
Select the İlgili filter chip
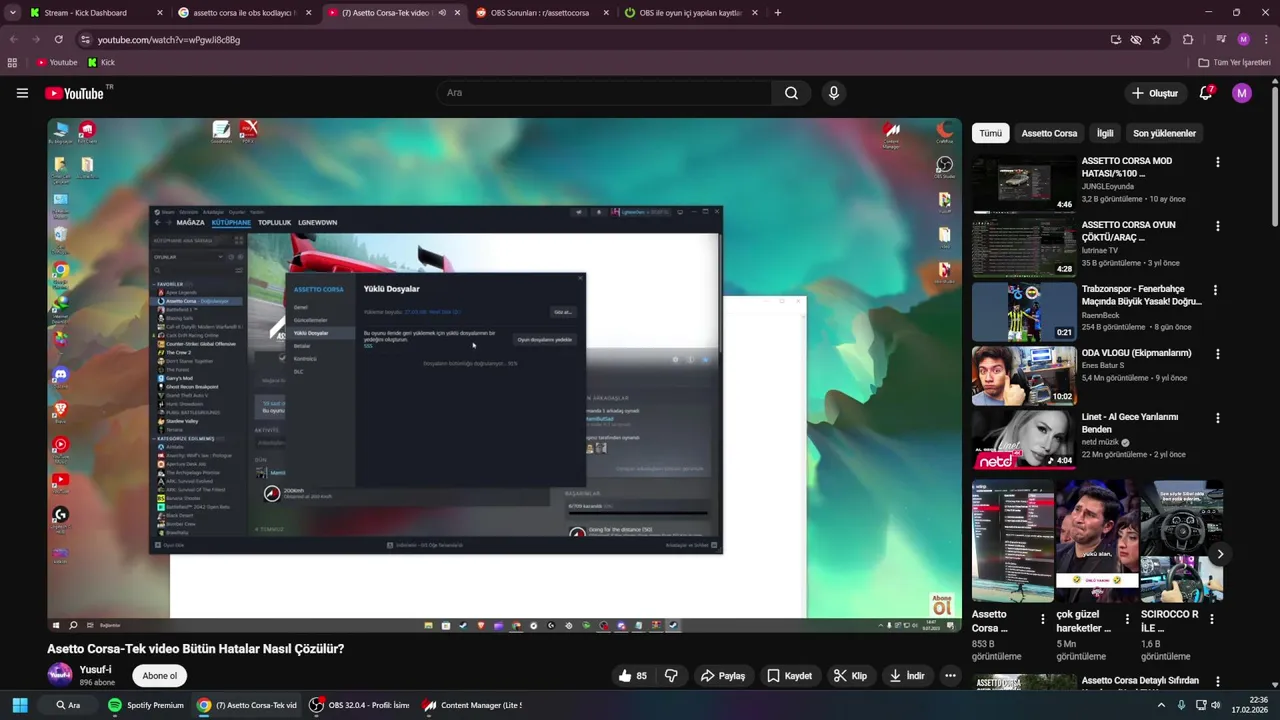(1105, 133)
